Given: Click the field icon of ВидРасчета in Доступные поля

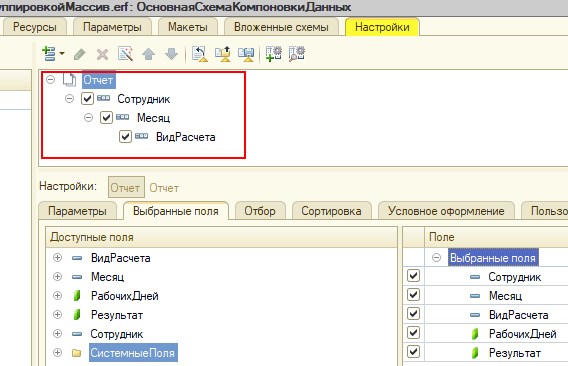Looking at the screenshot, I should click(77, 258).
